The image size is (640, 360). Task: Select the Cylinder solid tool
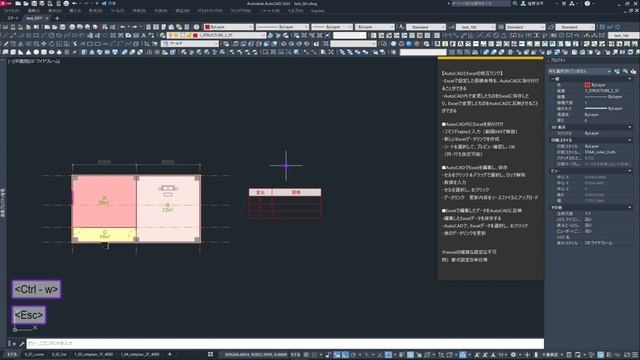(44, 52)
